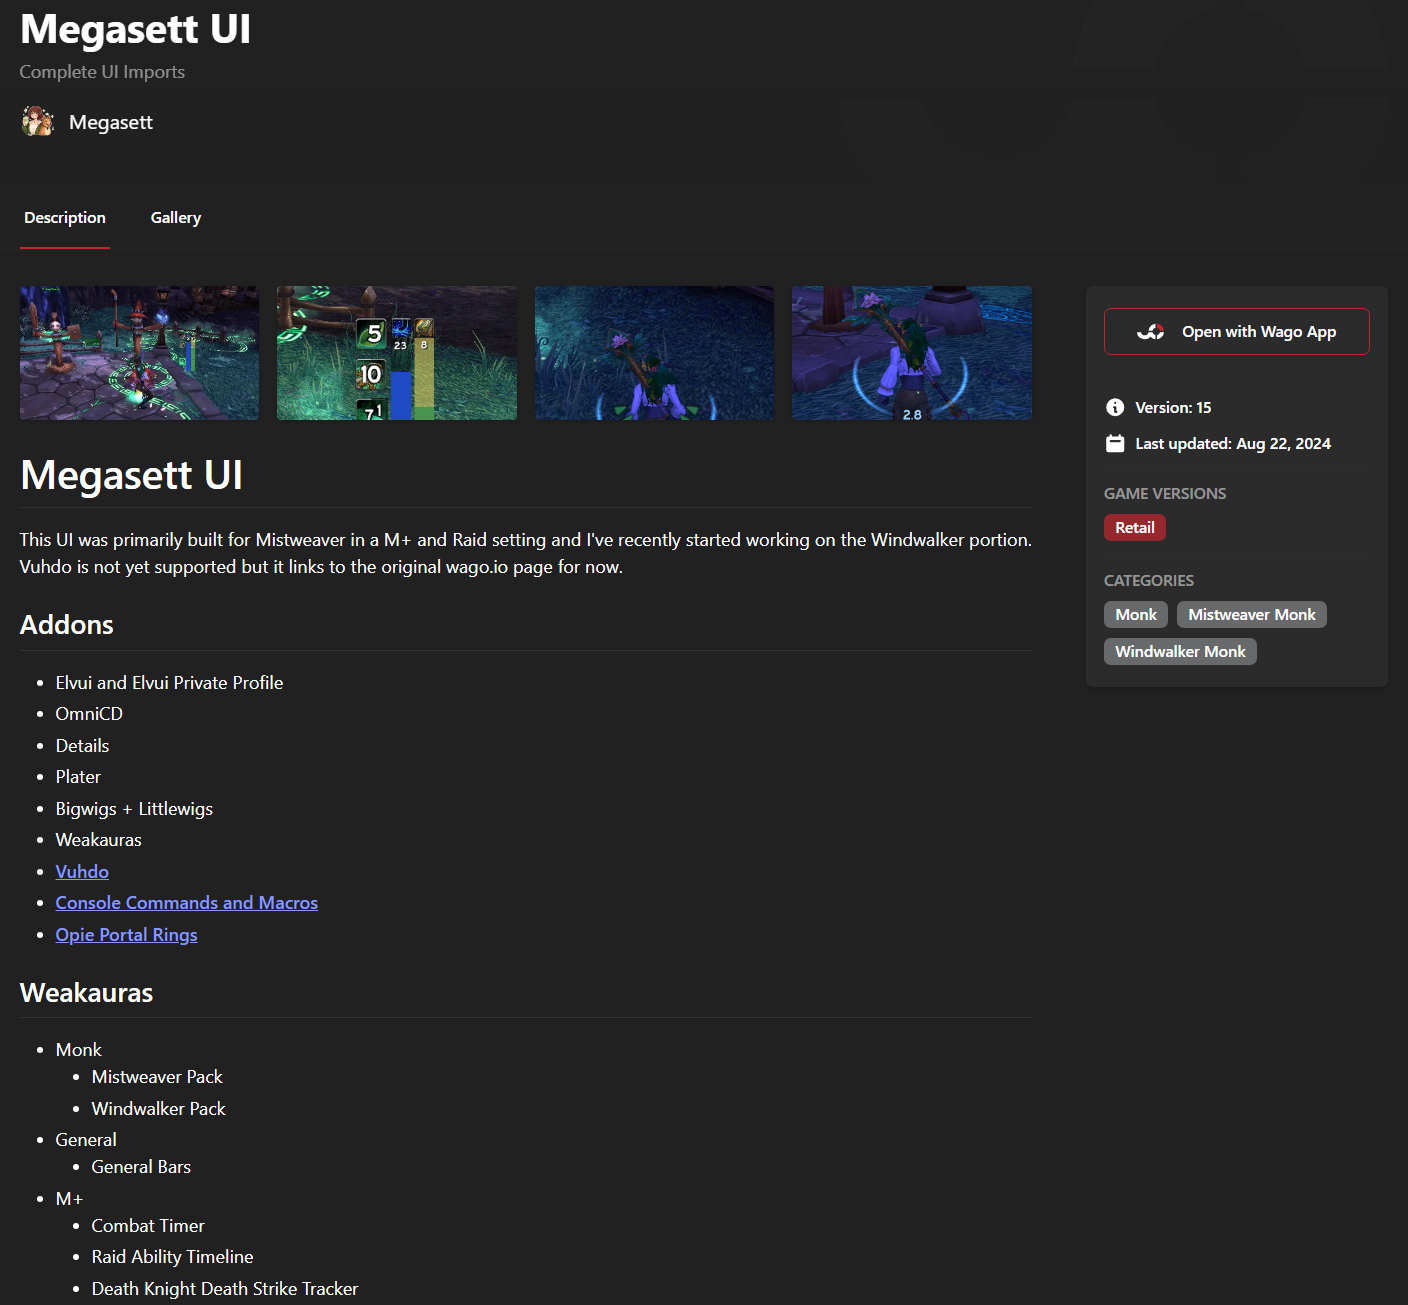Click the Plater list item
The width and height of the screenshot is (1408, 1305).
tap(78, 777)
